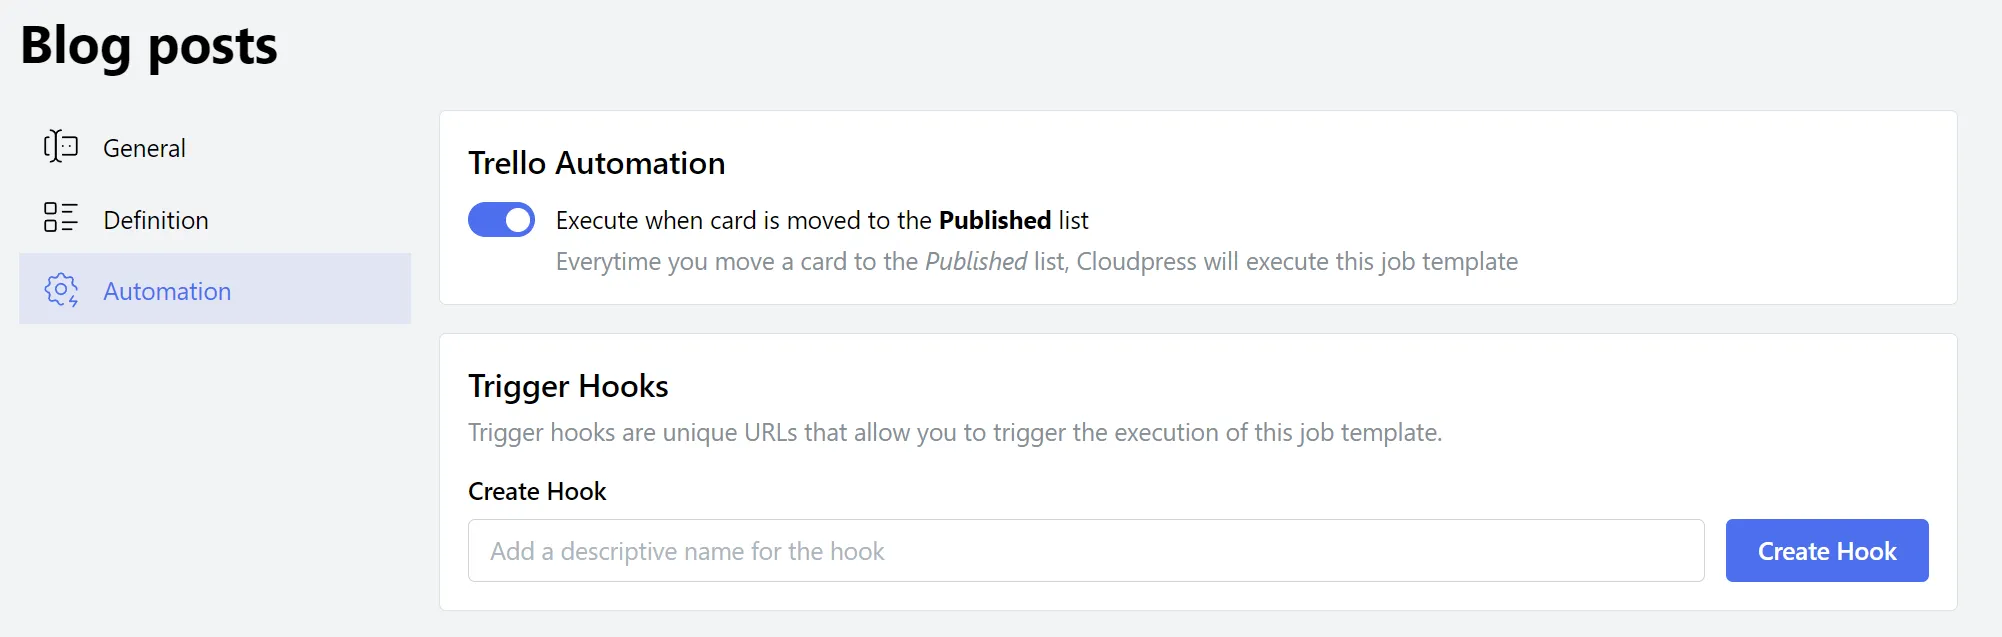Switch to the Definition tab
This screenshot has width=2002, height=637.
click(156, 219)
